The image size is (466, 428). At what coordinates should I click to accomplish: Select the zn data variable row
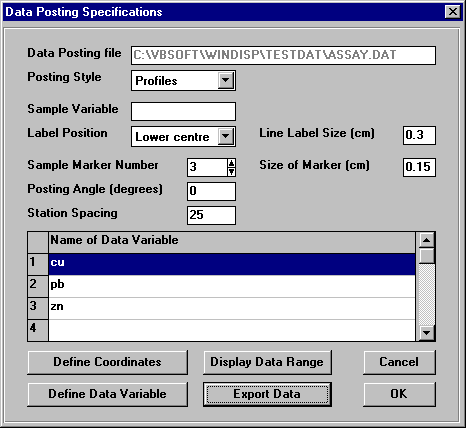click(x=232, y=308)
